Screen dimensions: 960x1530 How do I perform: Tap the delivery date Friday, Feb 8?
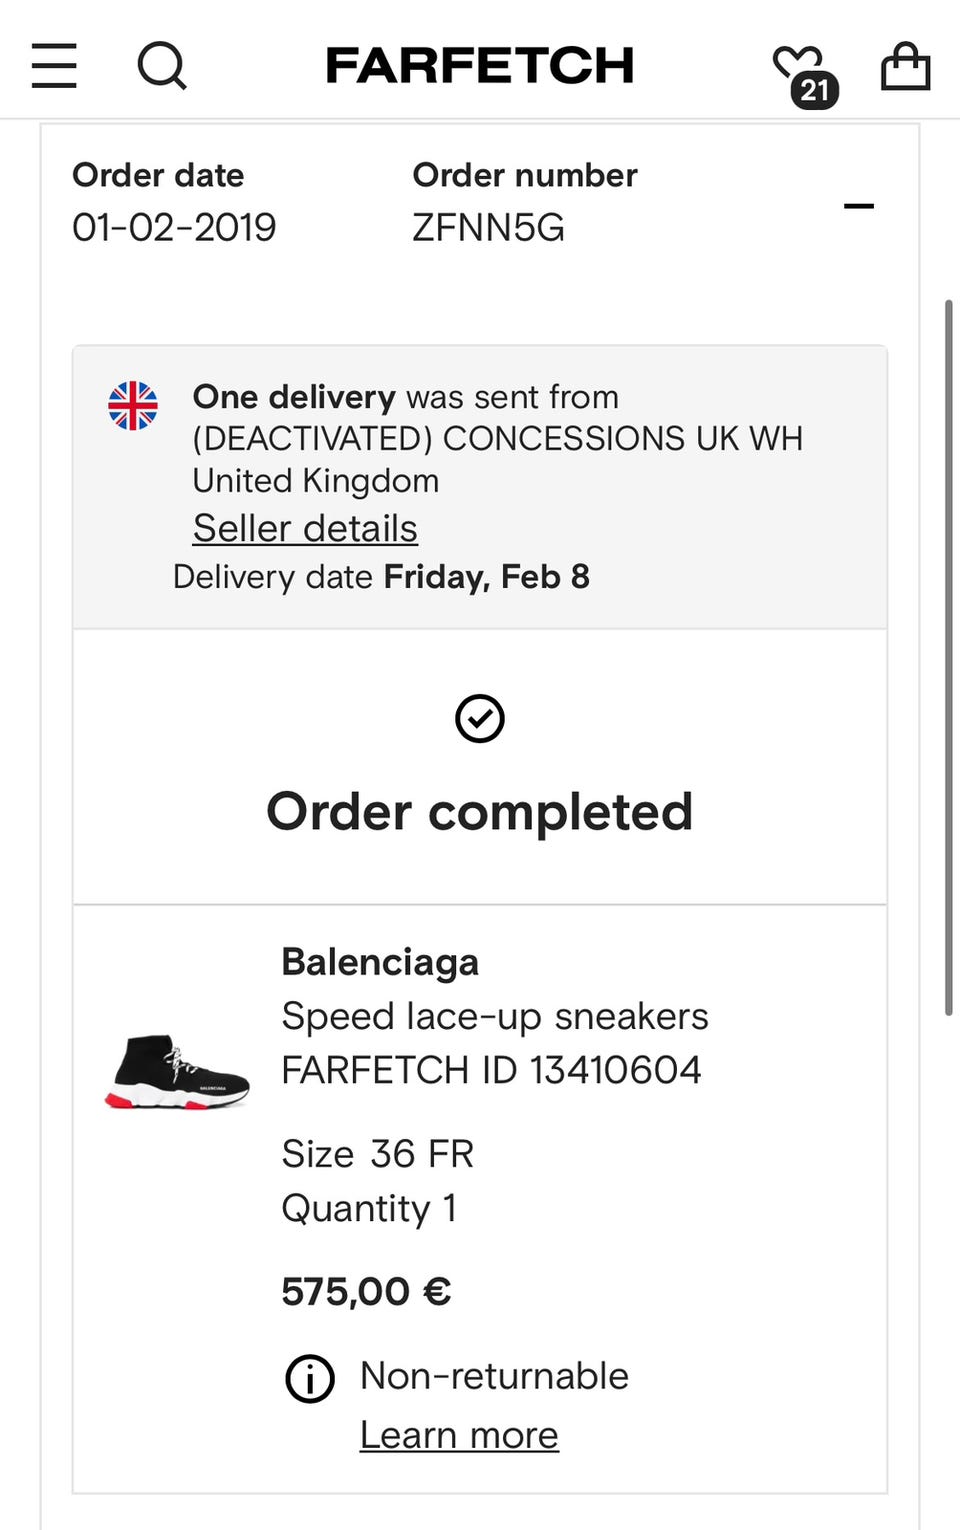[486, 577]
